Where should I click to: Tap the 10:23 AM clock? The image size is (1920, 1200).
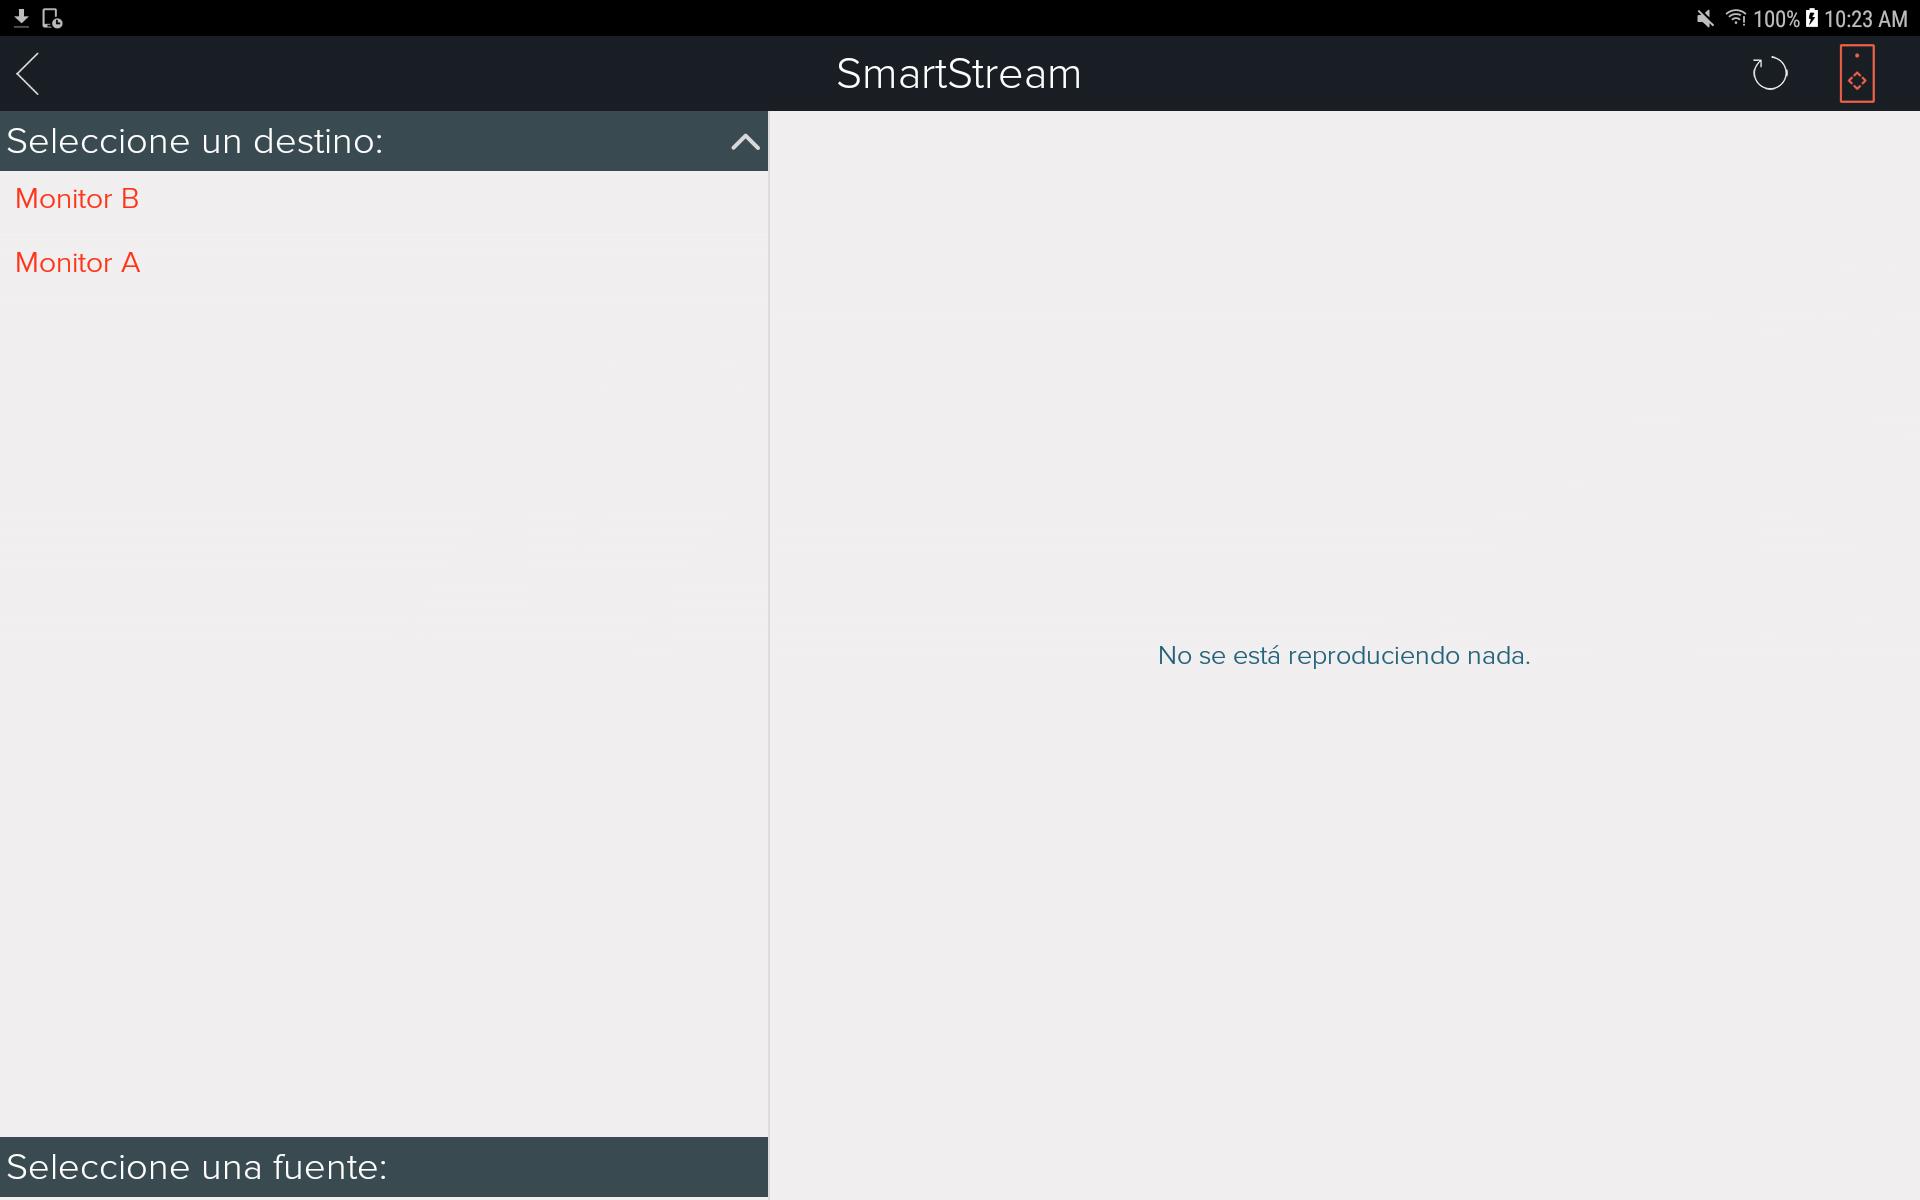[x=1866, y=19]
